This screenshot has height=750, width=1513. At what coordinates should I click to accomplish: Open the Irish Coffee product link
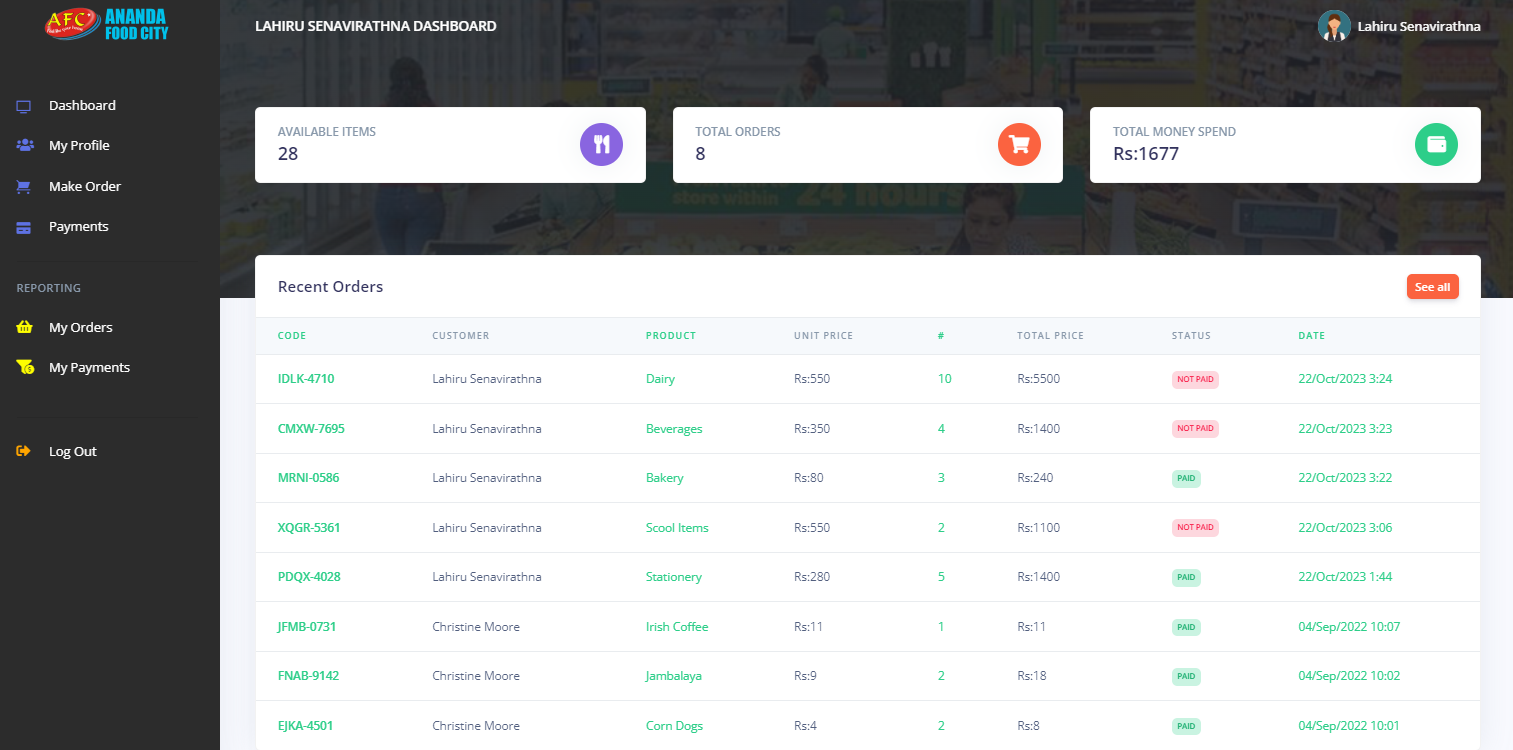pos(677,626)
